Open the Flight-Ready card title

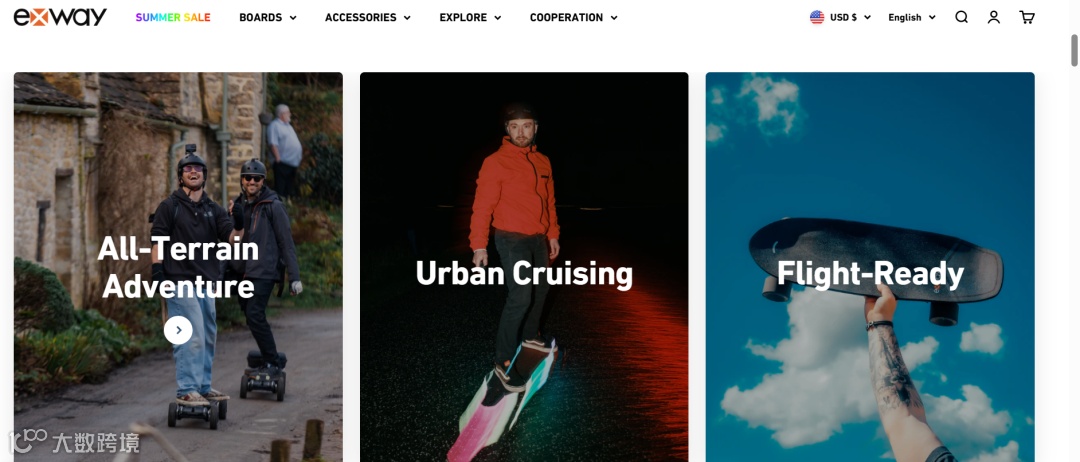pos(871,273)
